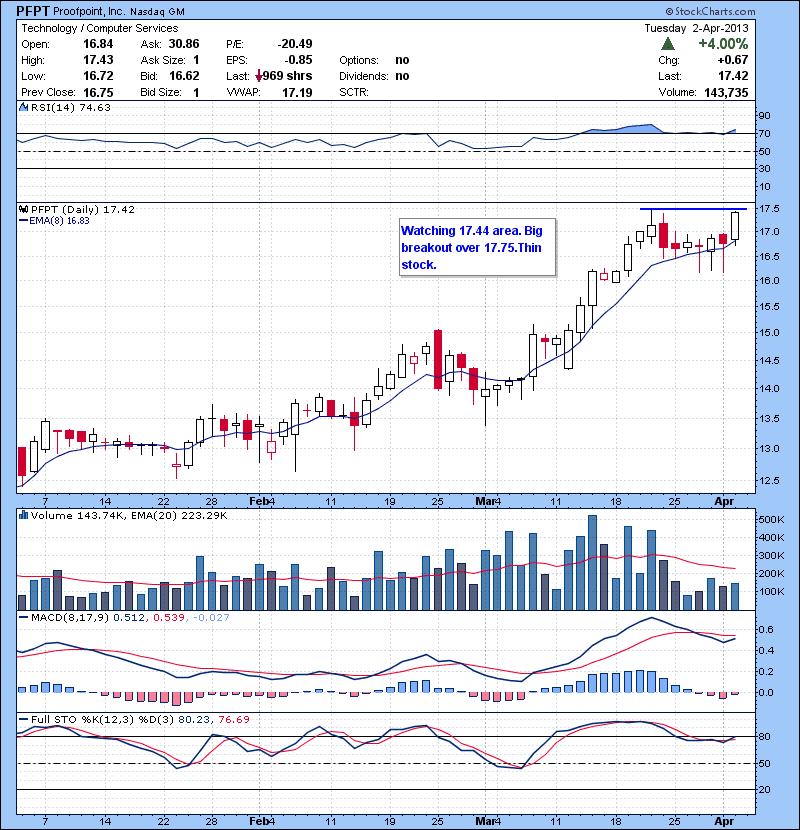Click the stochastic 80 axis label
This screenshot has height=830, width=800.
pos(765,736)
